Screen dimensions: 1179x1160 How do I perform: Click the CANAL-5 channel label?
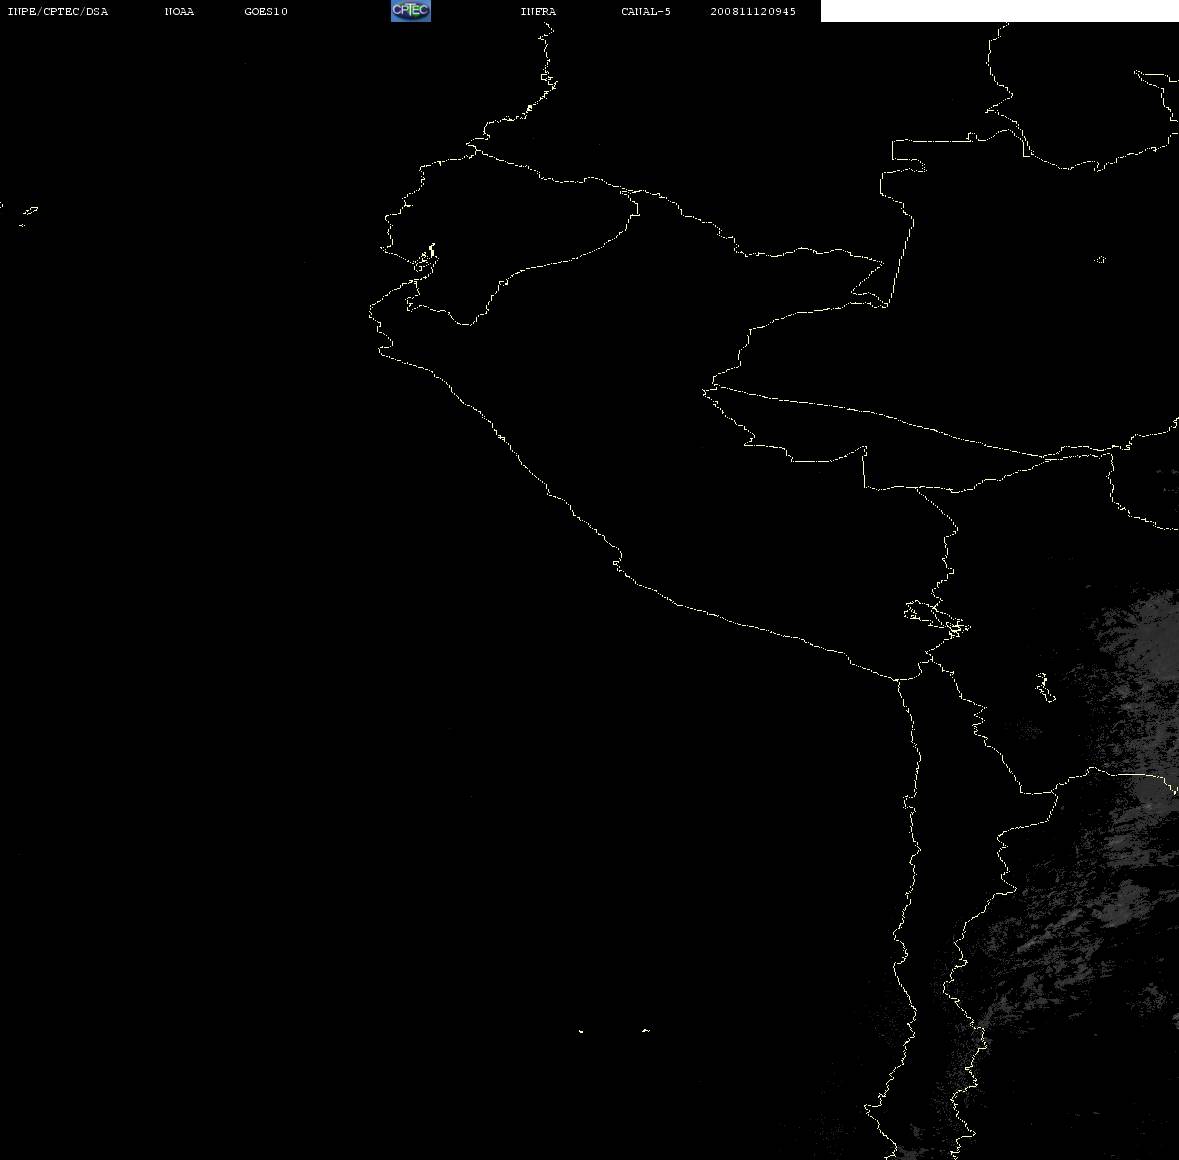pyautogui.click(x=646, y=11)
